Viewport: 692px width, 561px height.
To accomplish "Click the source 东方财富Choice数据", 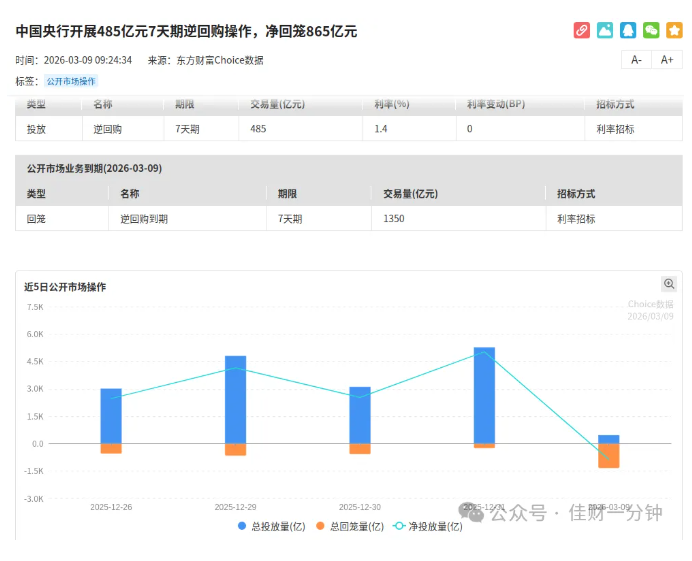I will click(220, 60).
